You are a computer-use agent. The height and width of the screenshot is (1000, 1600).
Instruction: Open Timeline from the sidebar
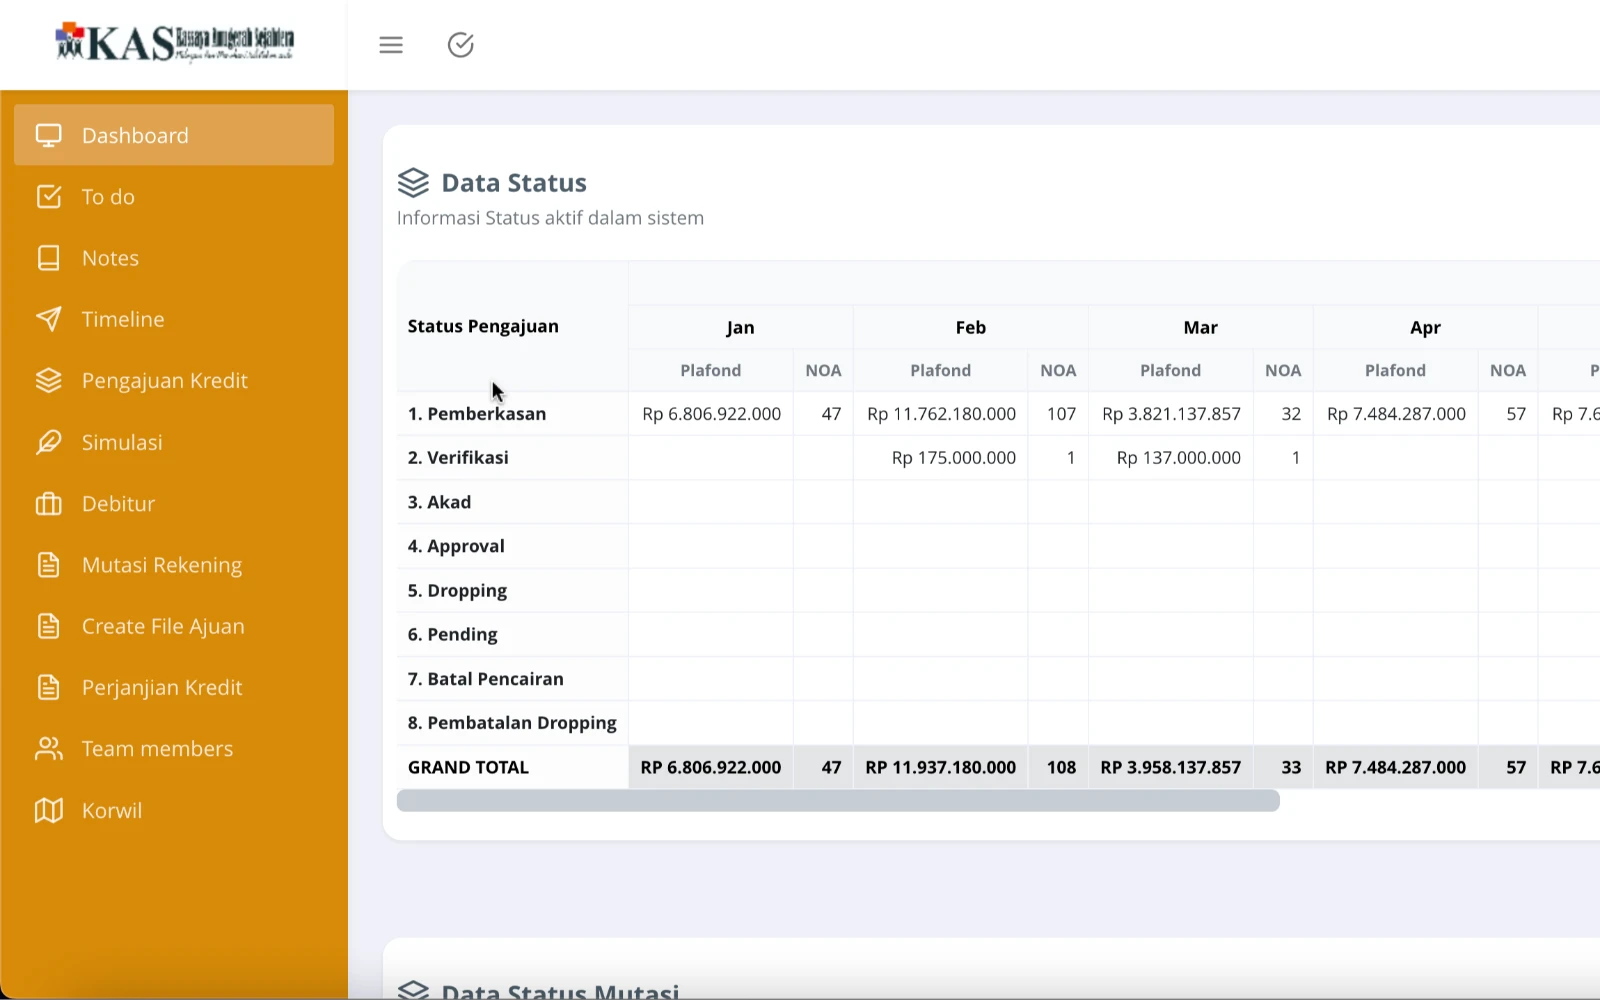[x=174, y=319]
